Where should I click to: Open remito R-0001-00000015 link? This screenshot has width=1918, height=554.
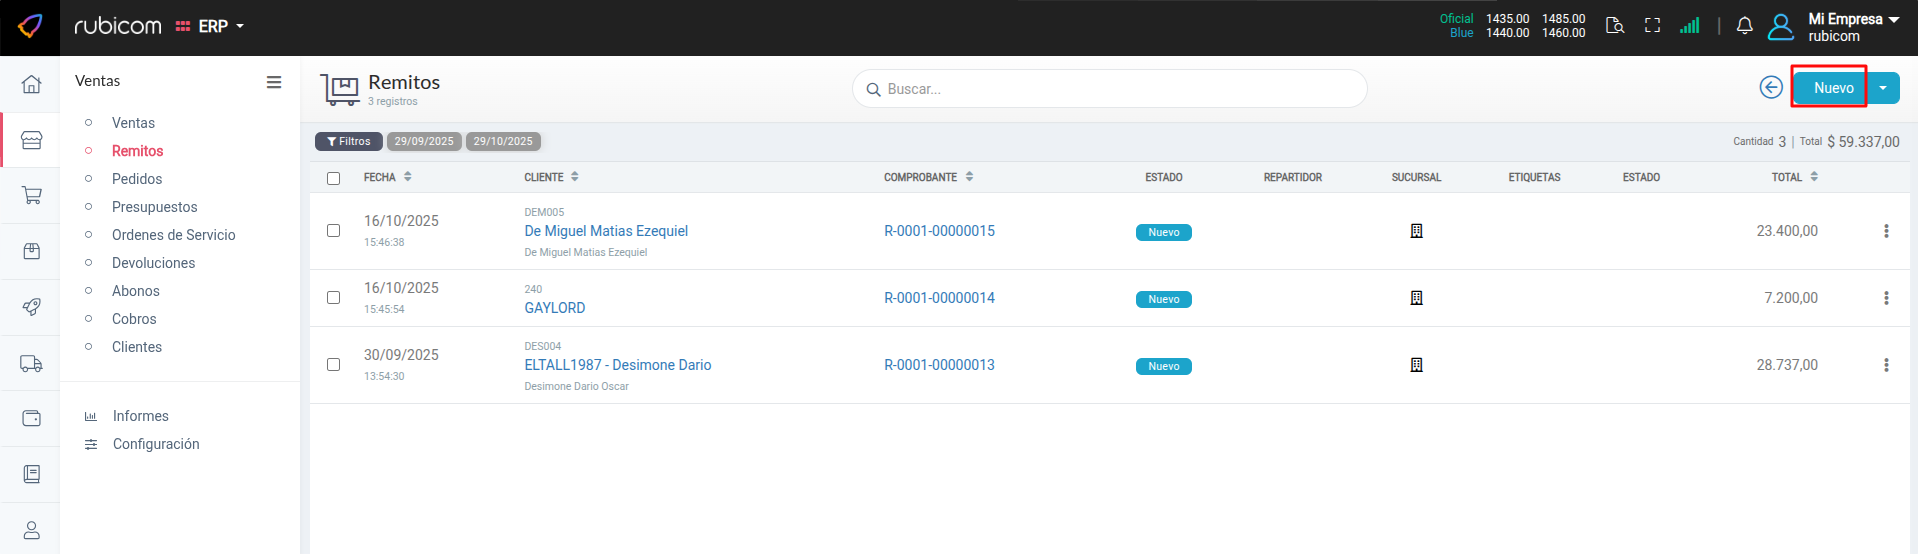[x=939, y=231]
